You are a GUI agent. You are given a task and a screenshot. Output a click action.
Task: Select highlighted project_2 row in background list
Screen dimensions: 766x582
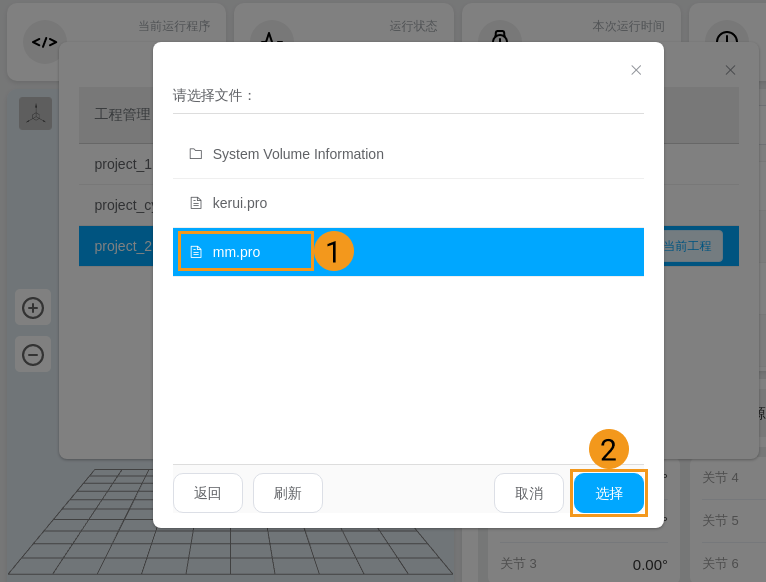[116, 246]
